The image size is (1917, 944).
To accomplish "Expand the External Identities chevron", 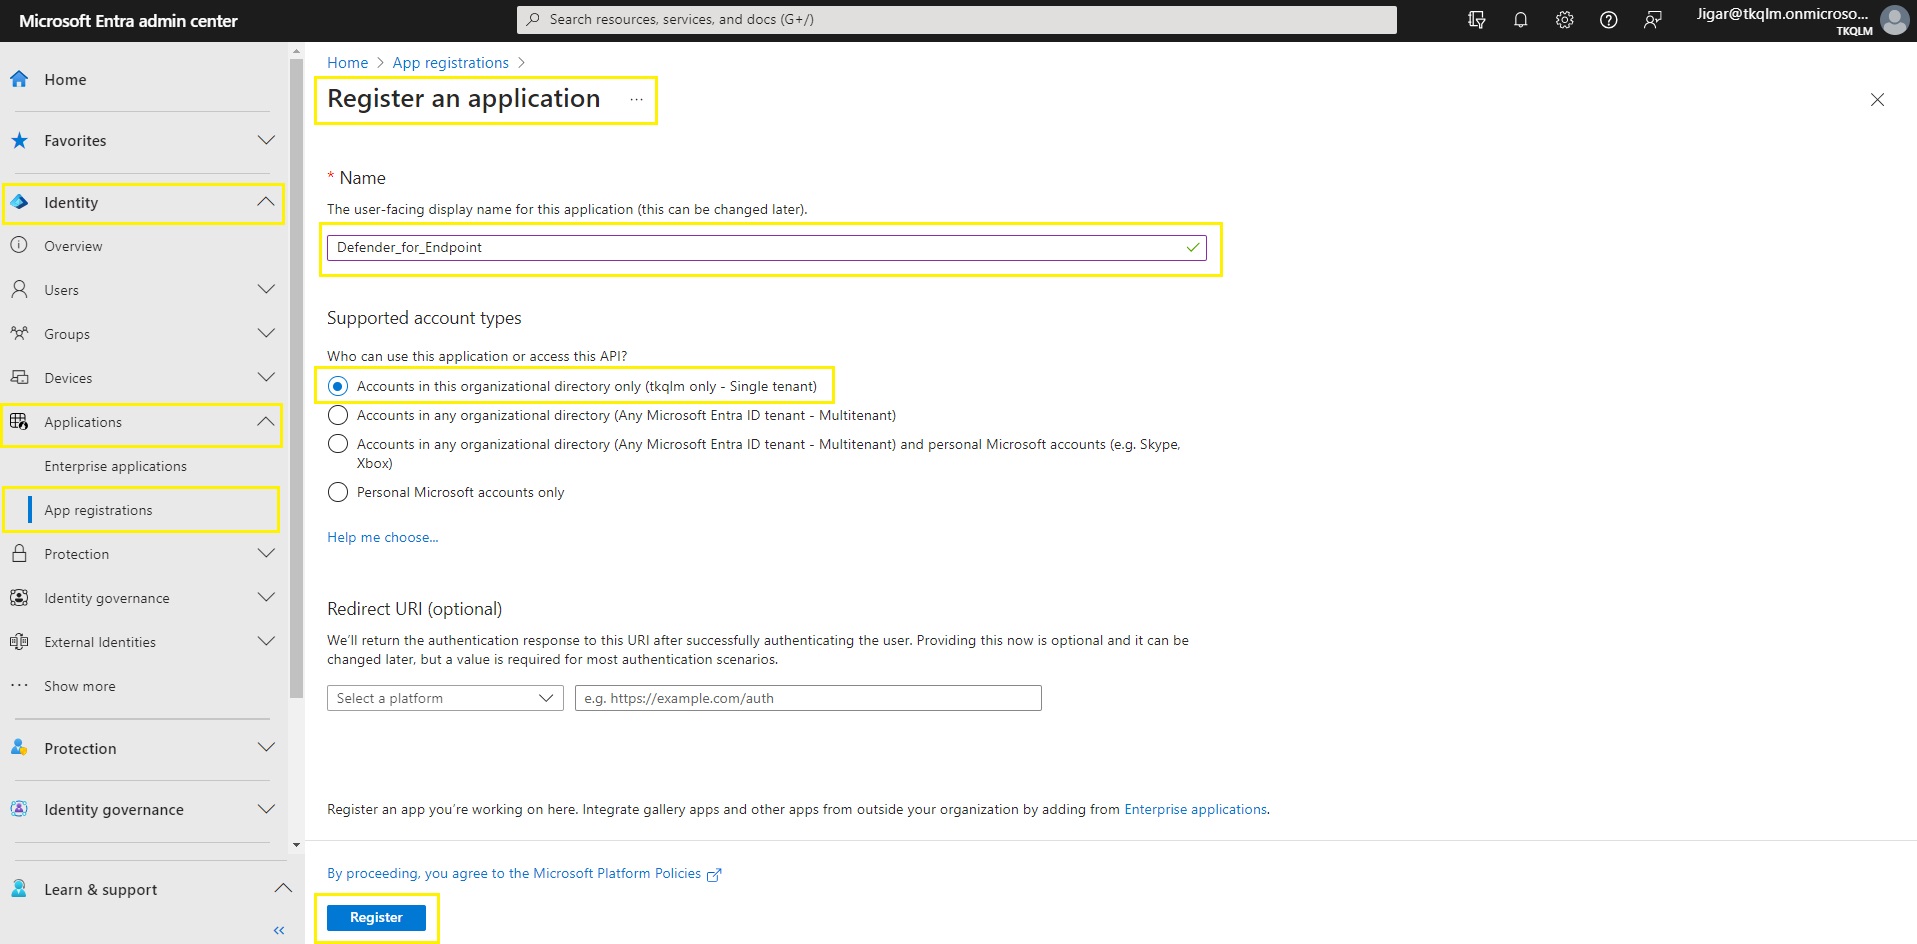I will pyautogui.click(x=266, y=641).
